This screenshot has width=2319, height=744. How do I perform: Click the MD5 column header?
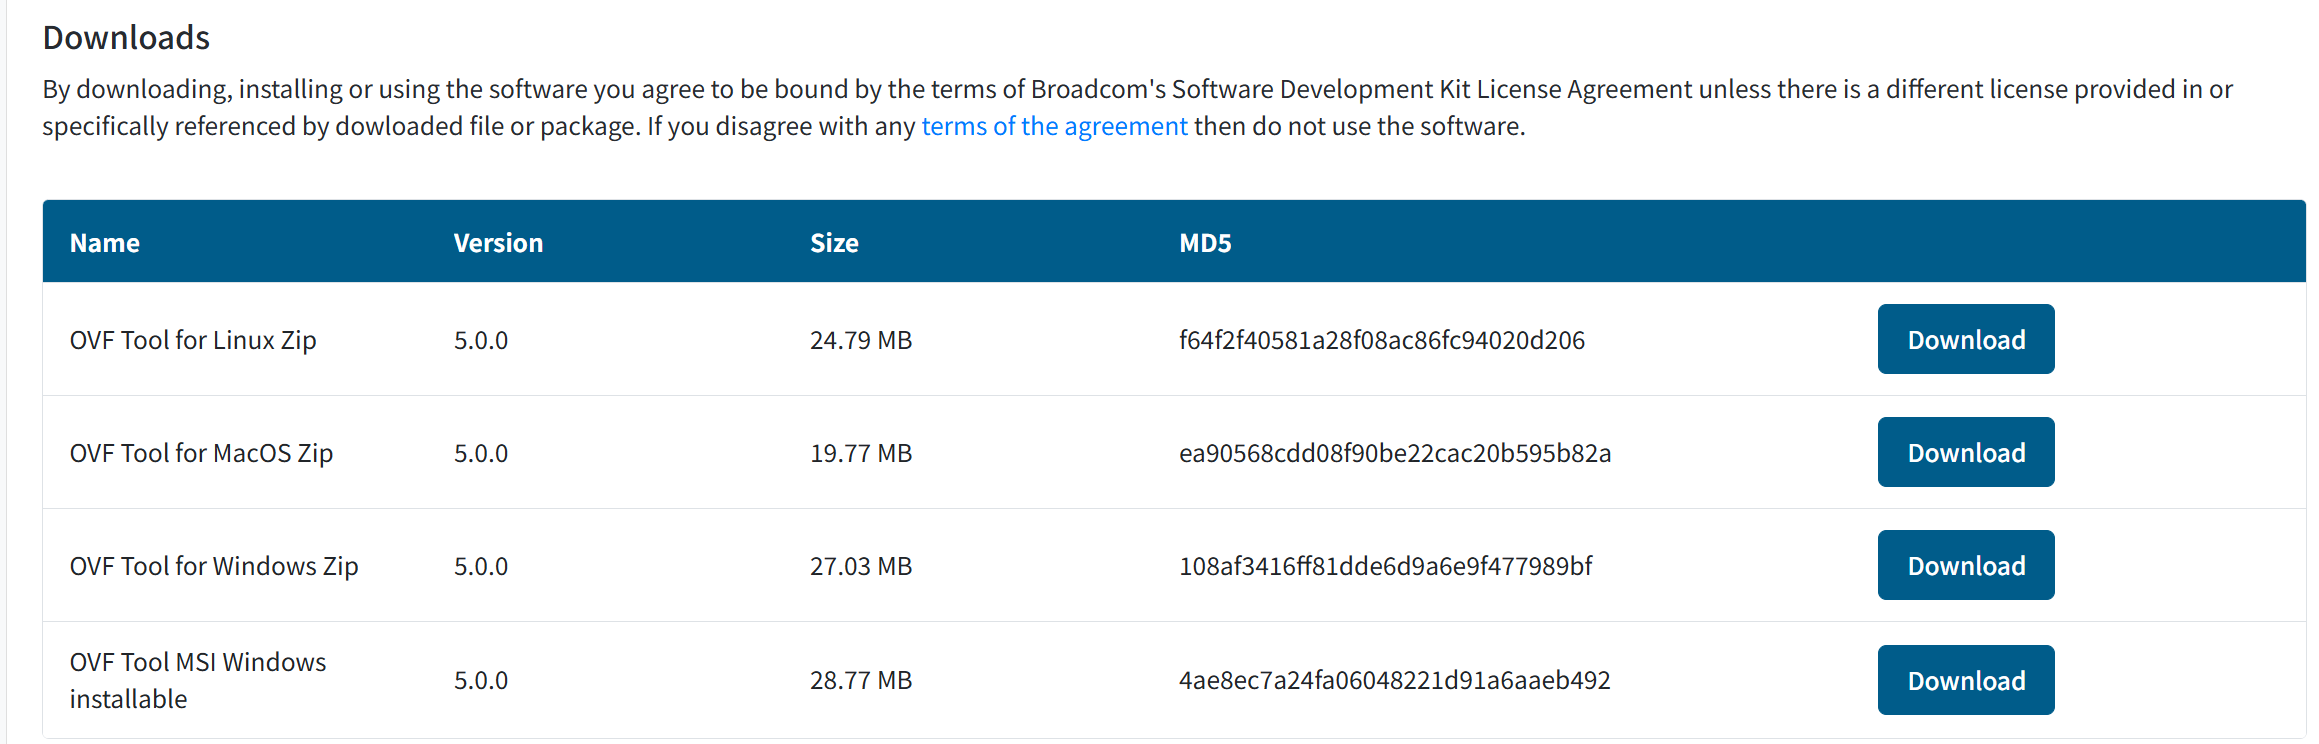1205,243
